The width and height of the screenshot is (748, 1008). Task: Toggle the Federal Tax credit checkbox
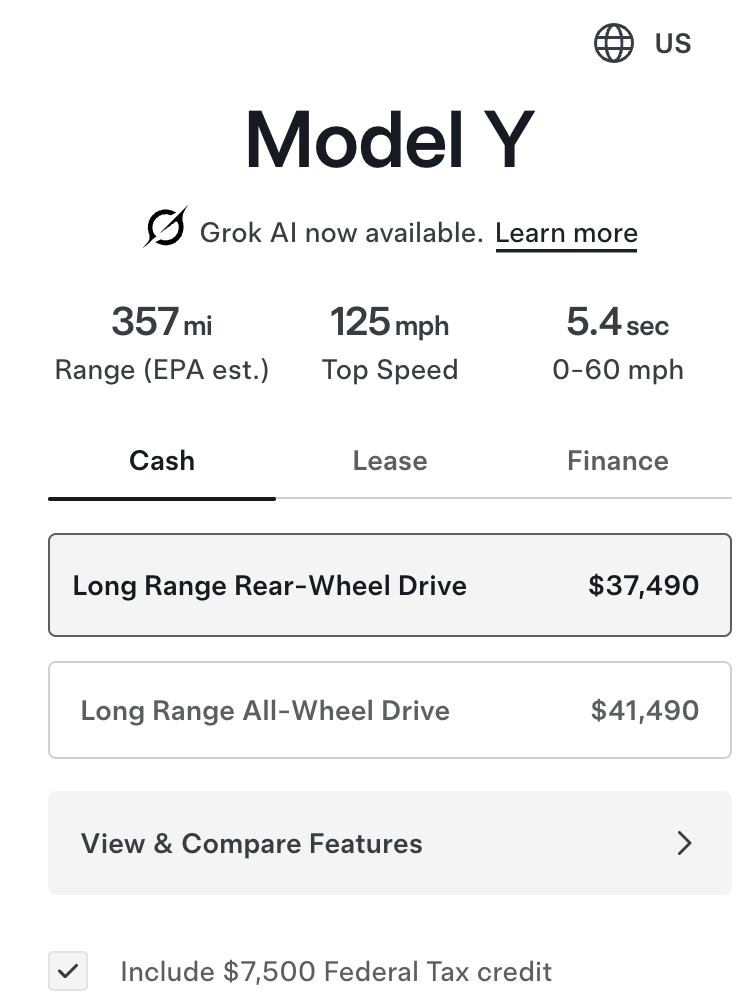[68, 971]
